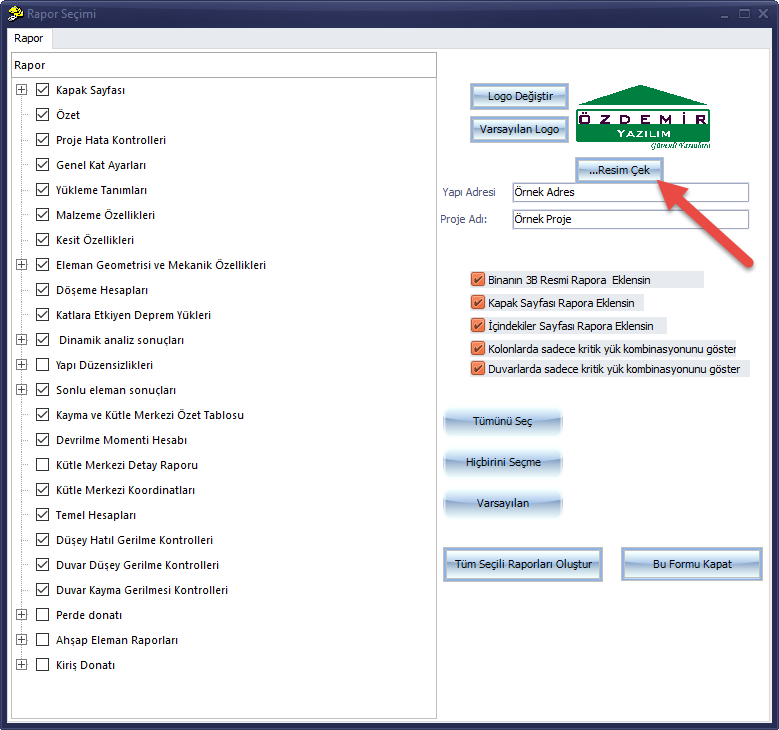Expand the Yapı Düzensizlikleri node
Image resolution: width=779 pixels, height=730 pixels.
coord(21,365)
